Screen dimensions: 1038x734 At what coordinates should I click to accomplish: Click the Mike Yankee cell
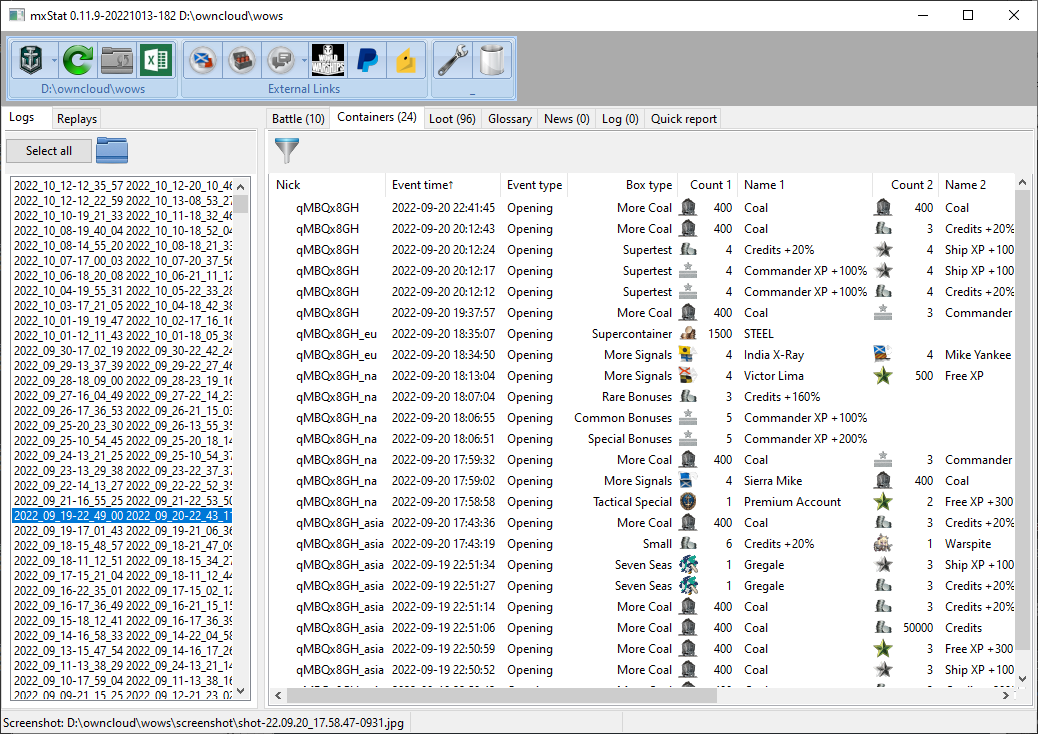point(978,355)
